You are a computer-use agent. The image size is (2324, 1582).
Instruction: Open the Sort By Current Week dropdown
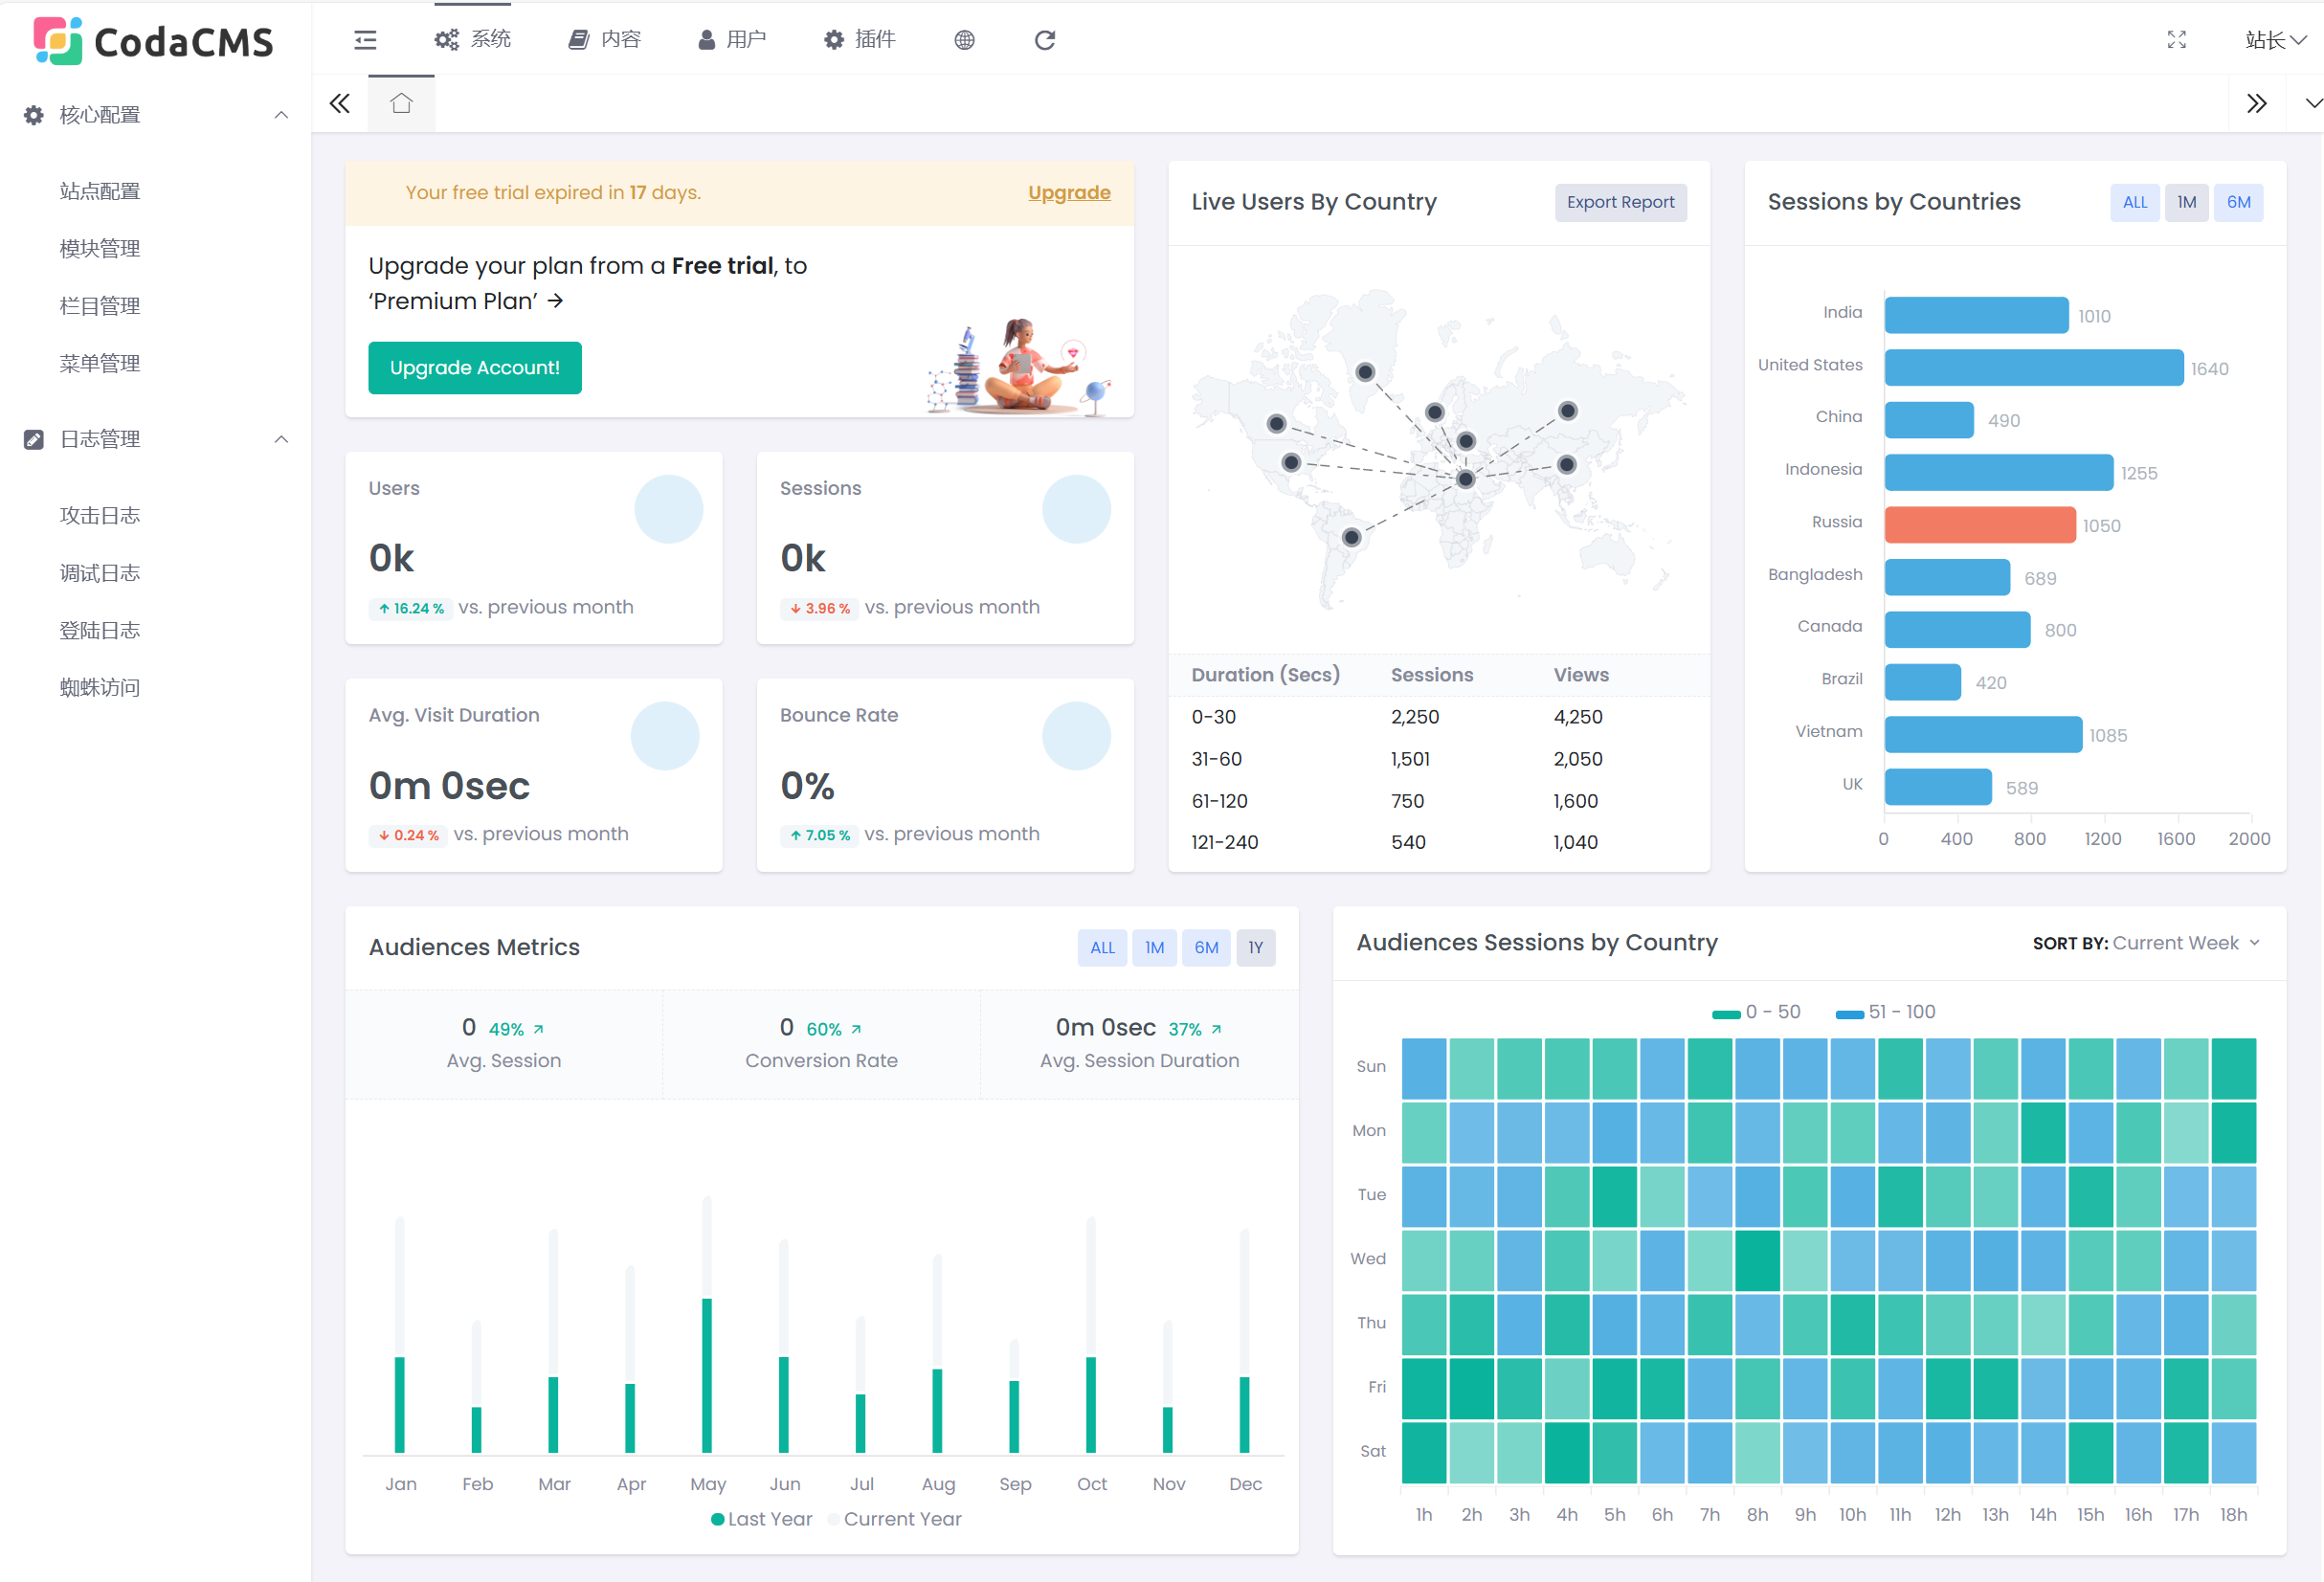[x=2146, y=943]
